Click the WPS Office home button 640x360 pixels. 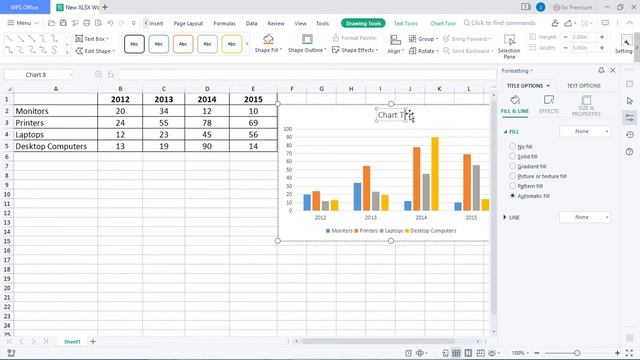(24, 7)
